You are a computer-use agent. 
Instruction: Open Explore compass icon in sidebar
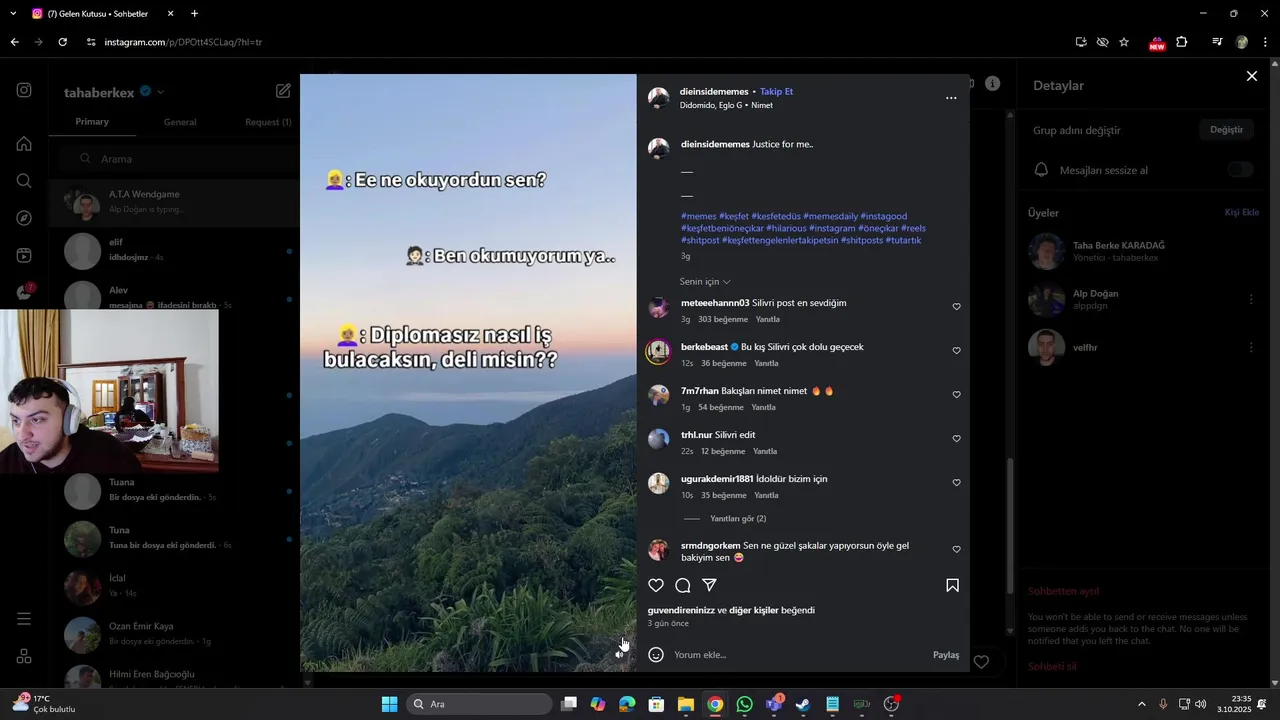[24, 218]
